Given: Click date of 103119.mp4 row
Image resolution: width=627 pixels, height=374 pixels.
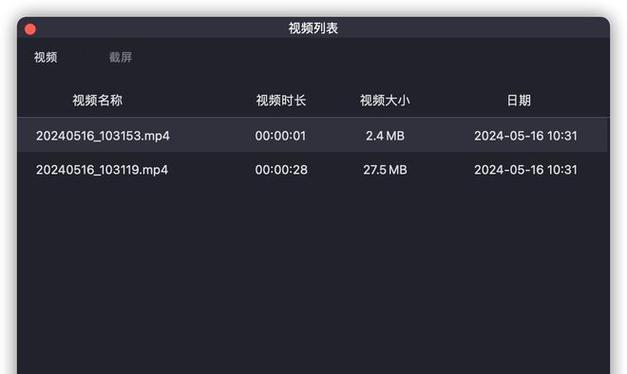Looking at the screenshot, I should coord(525,170).
